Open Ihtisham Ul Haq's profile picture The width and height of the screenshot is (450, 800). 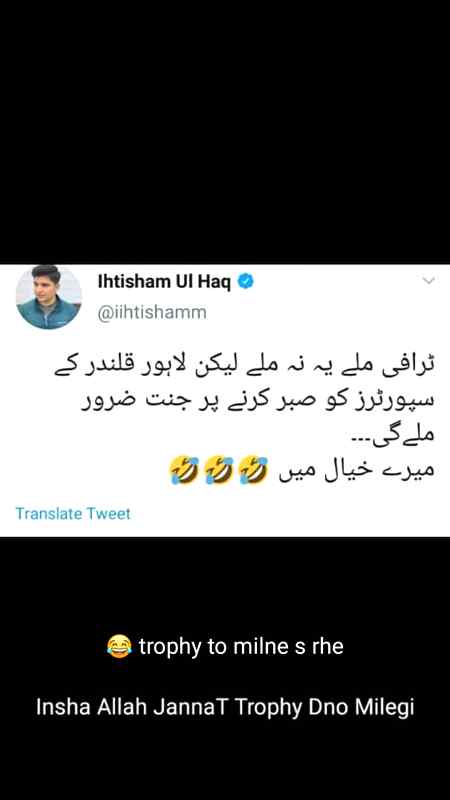[48, 297]
